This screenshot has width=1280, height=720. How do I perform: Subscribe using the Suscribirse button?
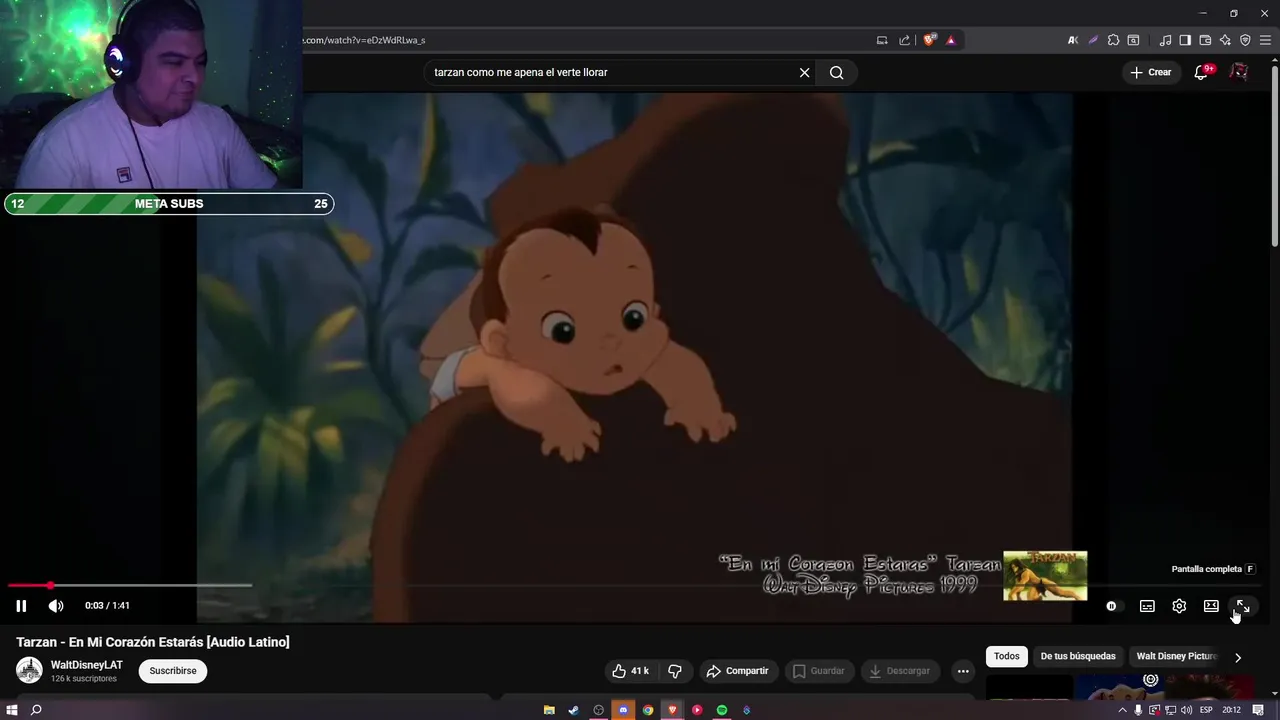tap(173, 671)
